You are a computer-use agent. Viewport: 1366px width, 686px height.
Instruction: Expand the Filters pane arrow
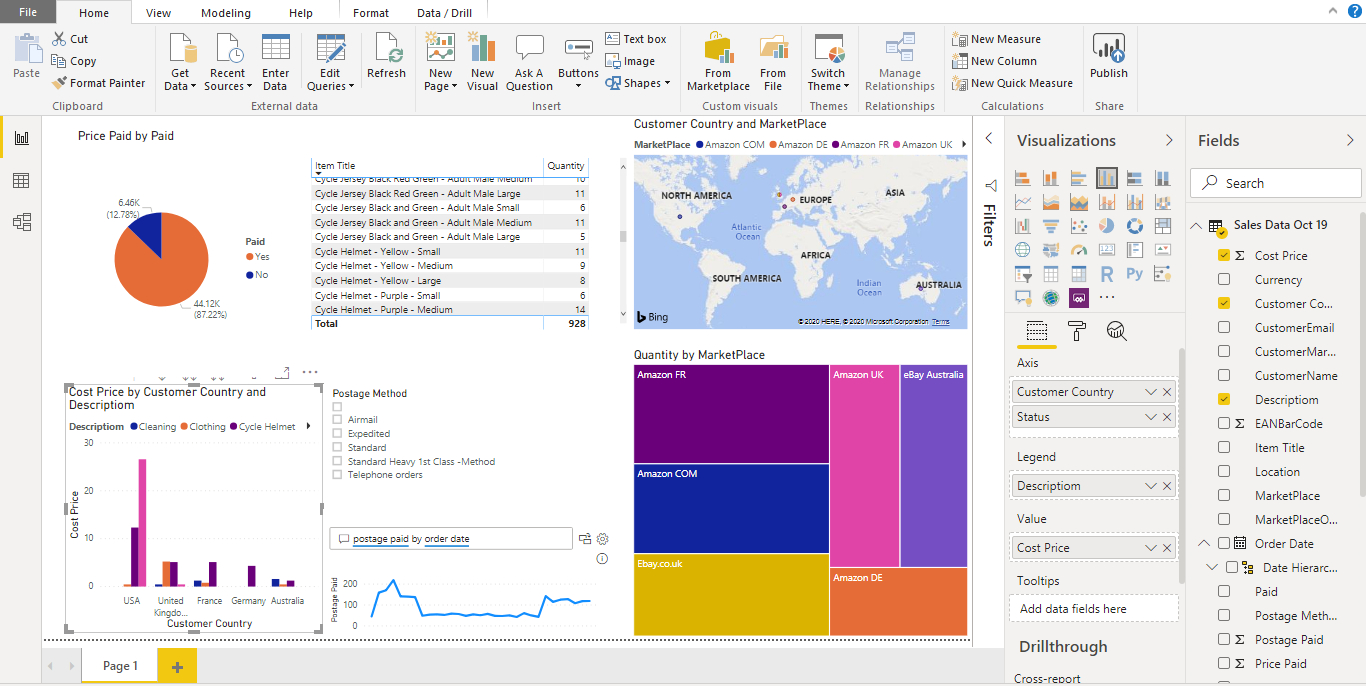[989, 139]
